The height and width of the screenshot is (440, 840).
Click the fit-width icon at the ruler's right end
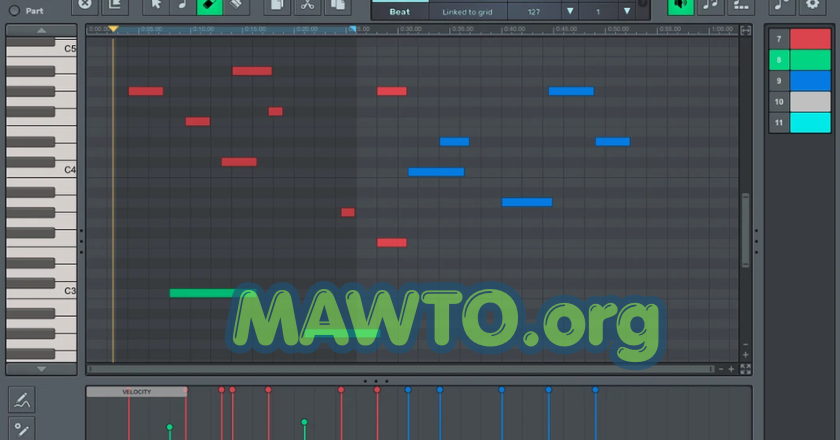[745, 30]
